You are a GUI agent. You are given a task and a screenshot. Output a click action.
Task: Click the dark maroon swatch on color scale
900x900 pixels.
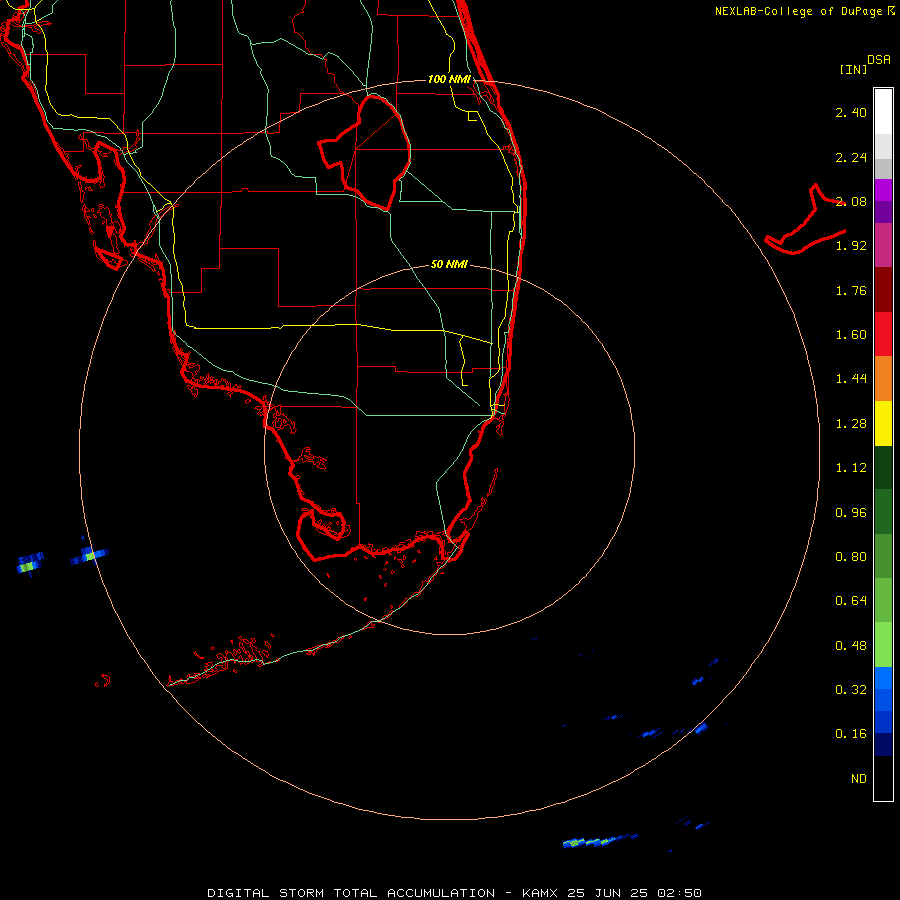tap(883, 290)
